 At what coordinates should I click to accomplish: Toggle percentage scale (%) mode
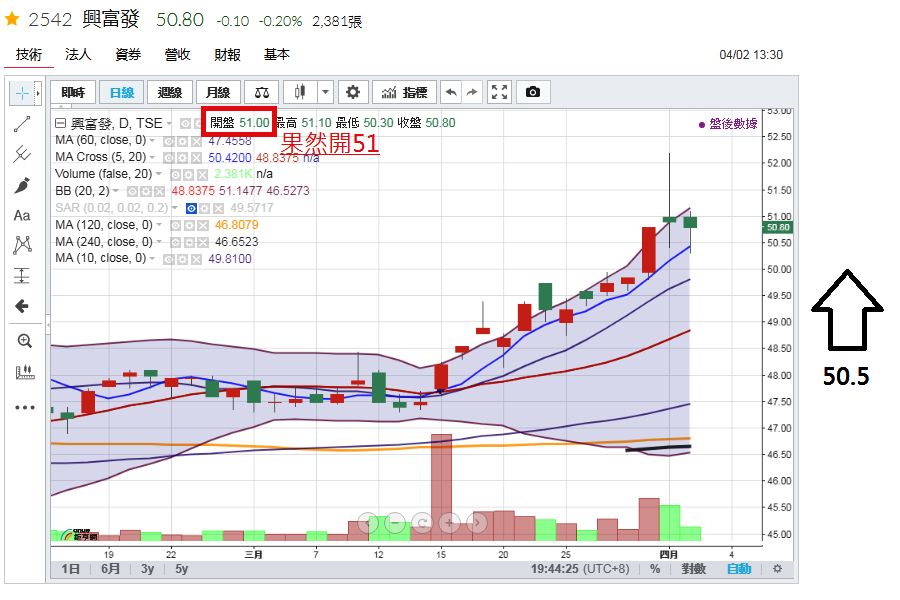655,569
